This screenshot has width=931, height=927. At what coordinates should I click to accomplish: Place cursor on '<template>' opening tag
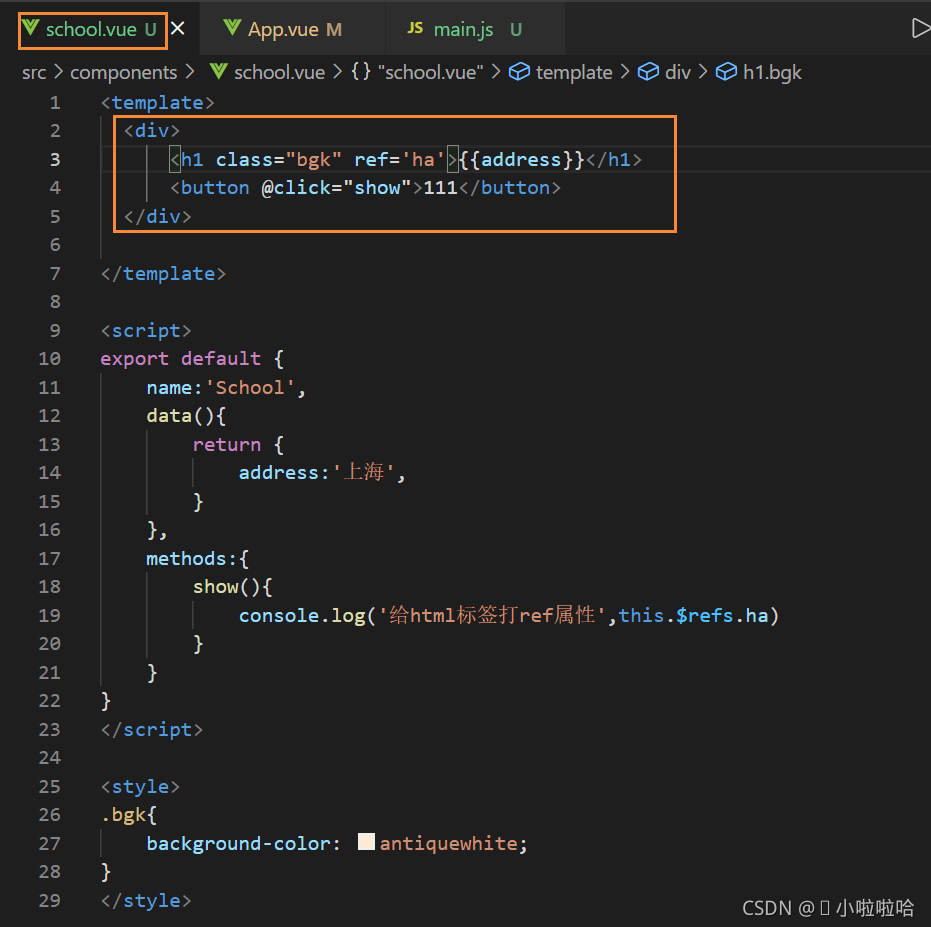pyautogui.click(x=157, y=103)
